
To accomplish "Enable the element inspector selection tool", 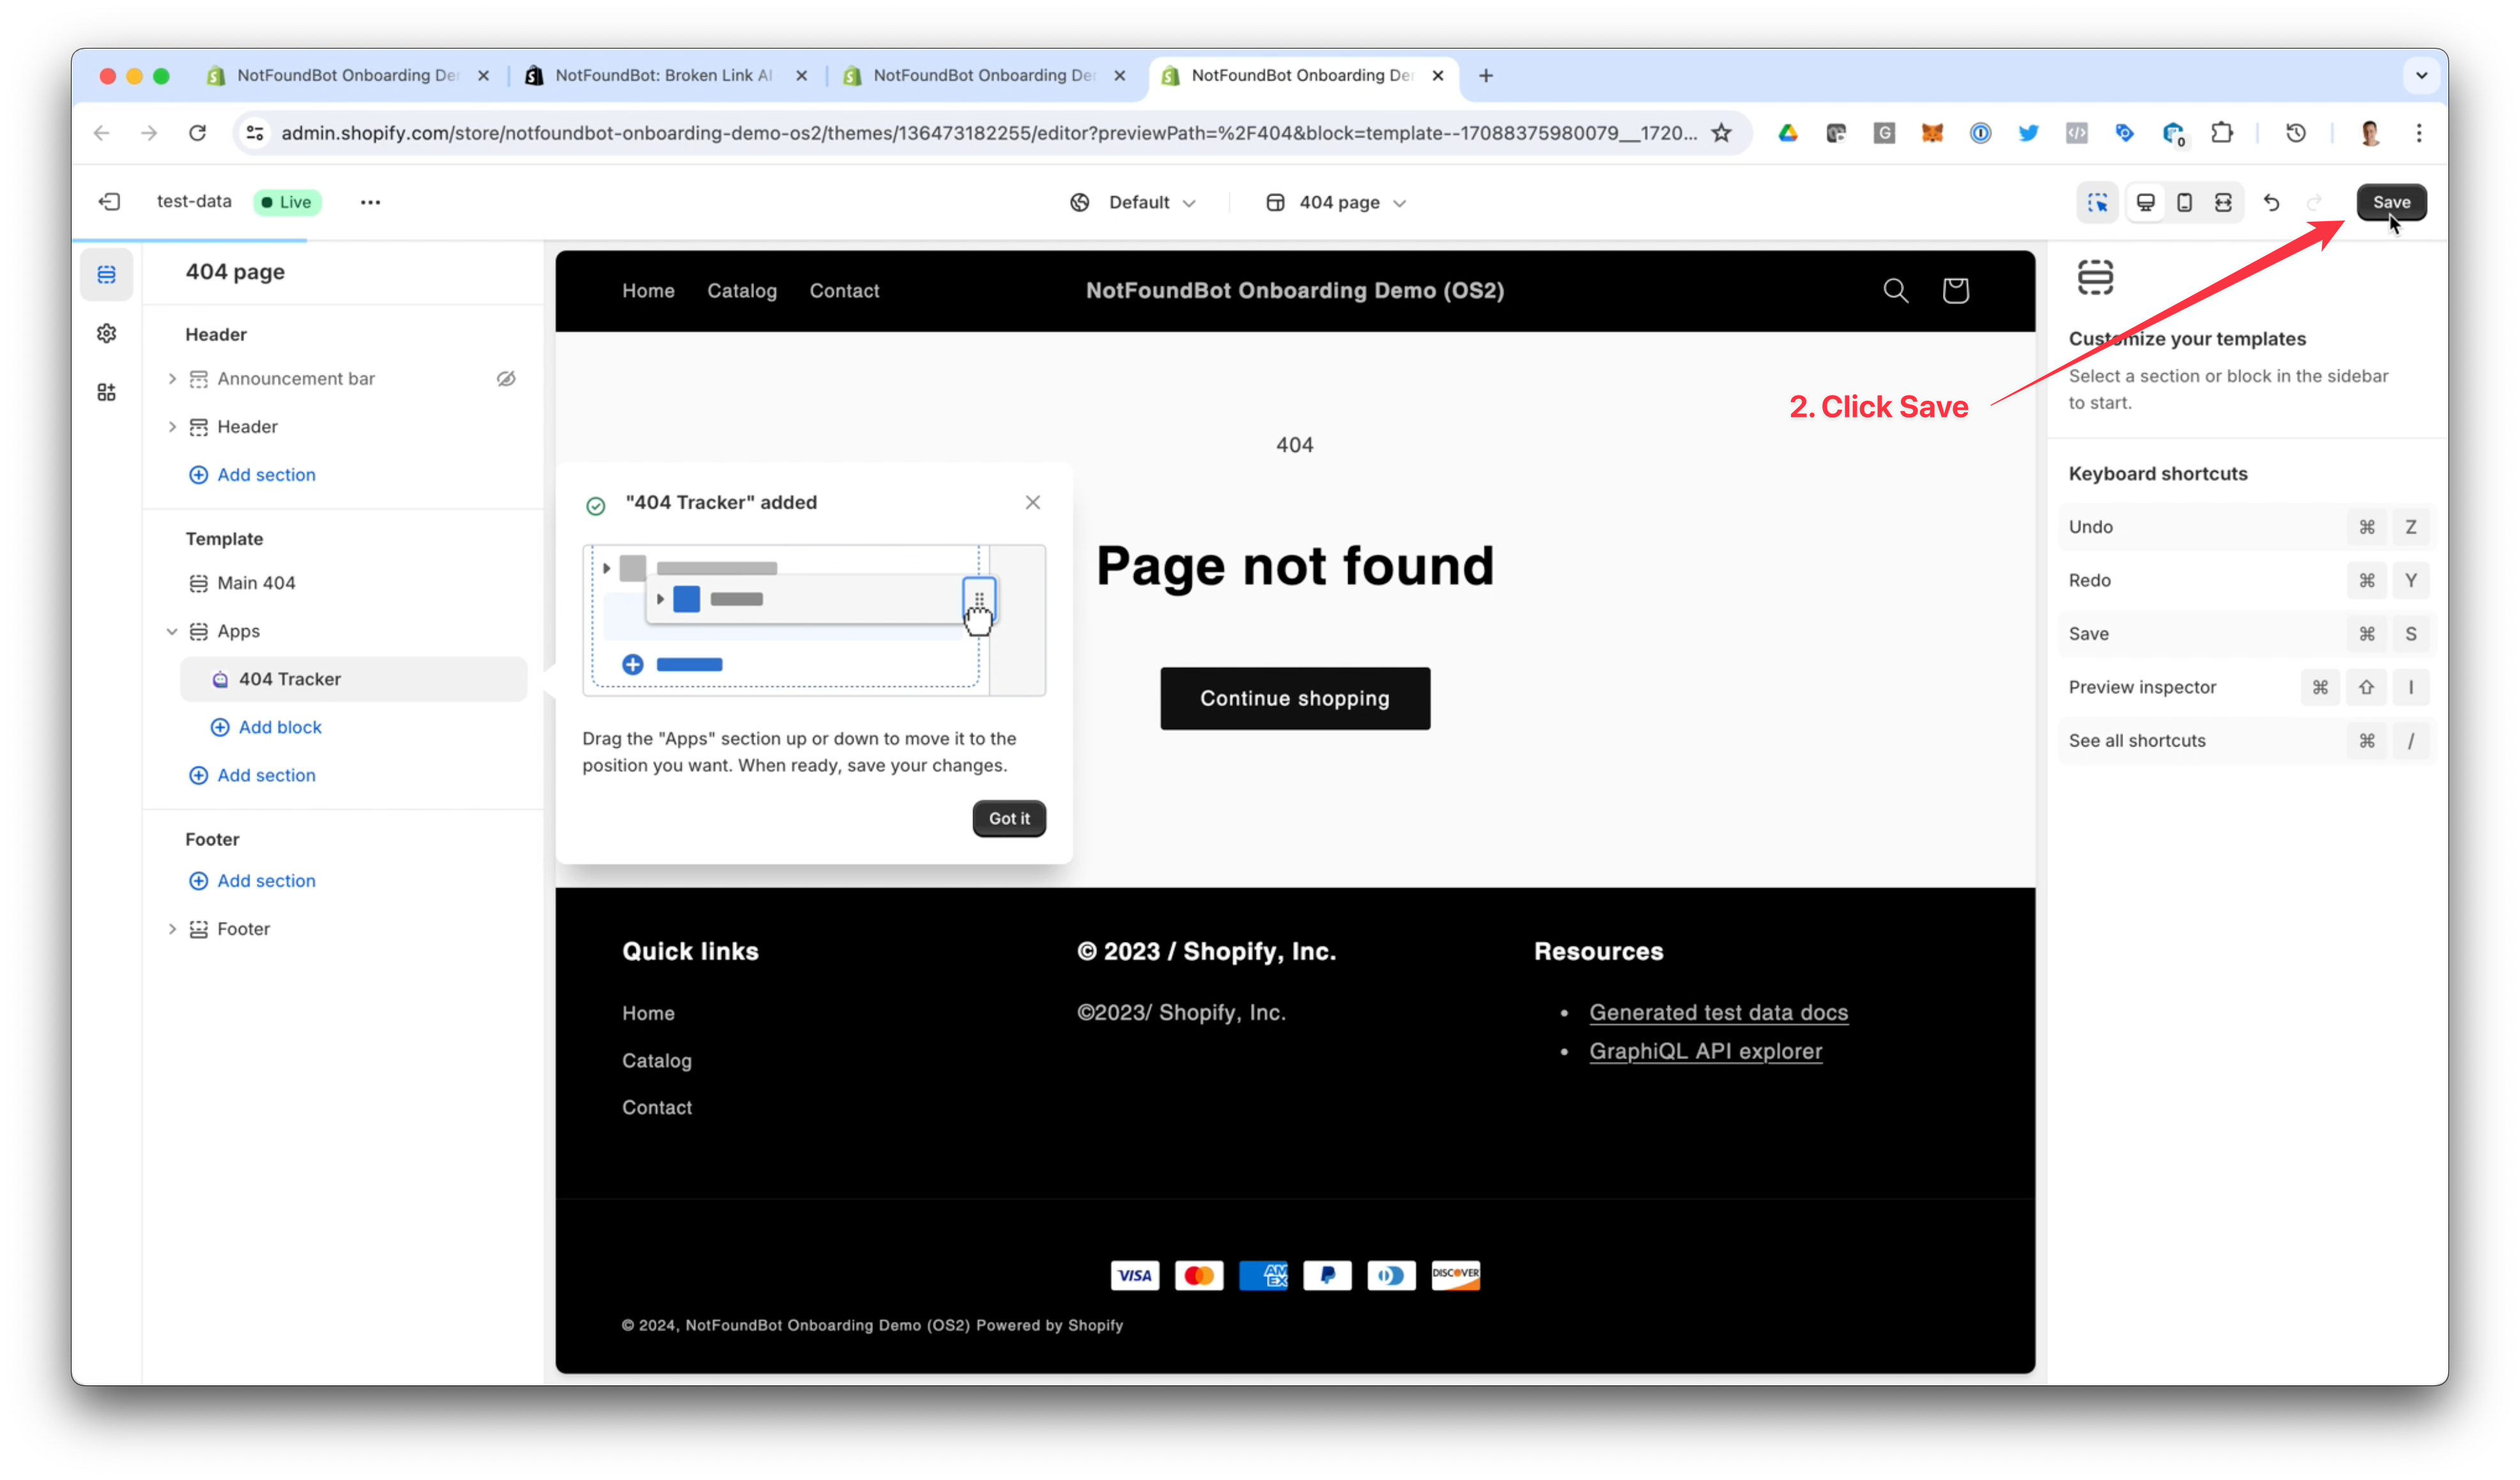I will coord(2098,202).
